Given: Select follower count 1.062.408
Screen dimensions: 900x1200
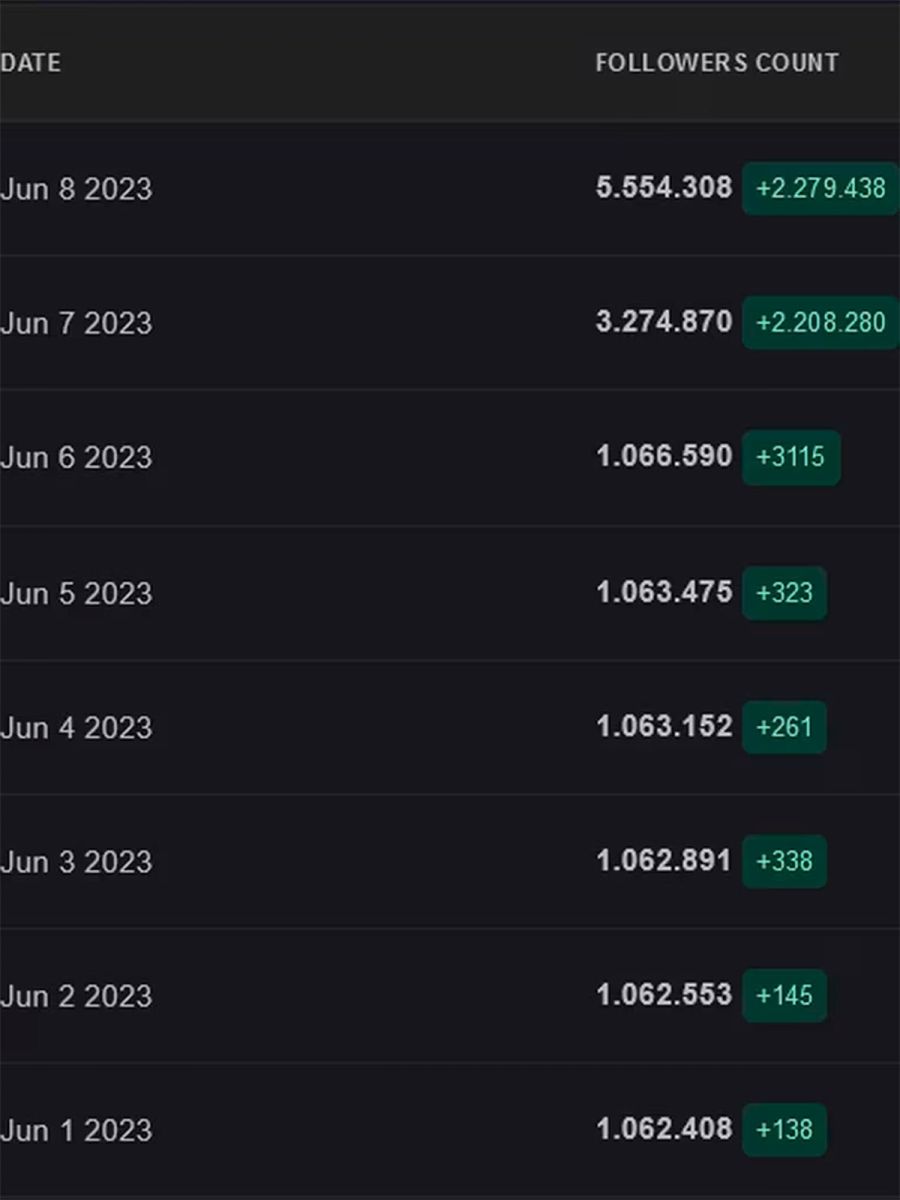Looking at the screenshot, I should click(664, 1129).
